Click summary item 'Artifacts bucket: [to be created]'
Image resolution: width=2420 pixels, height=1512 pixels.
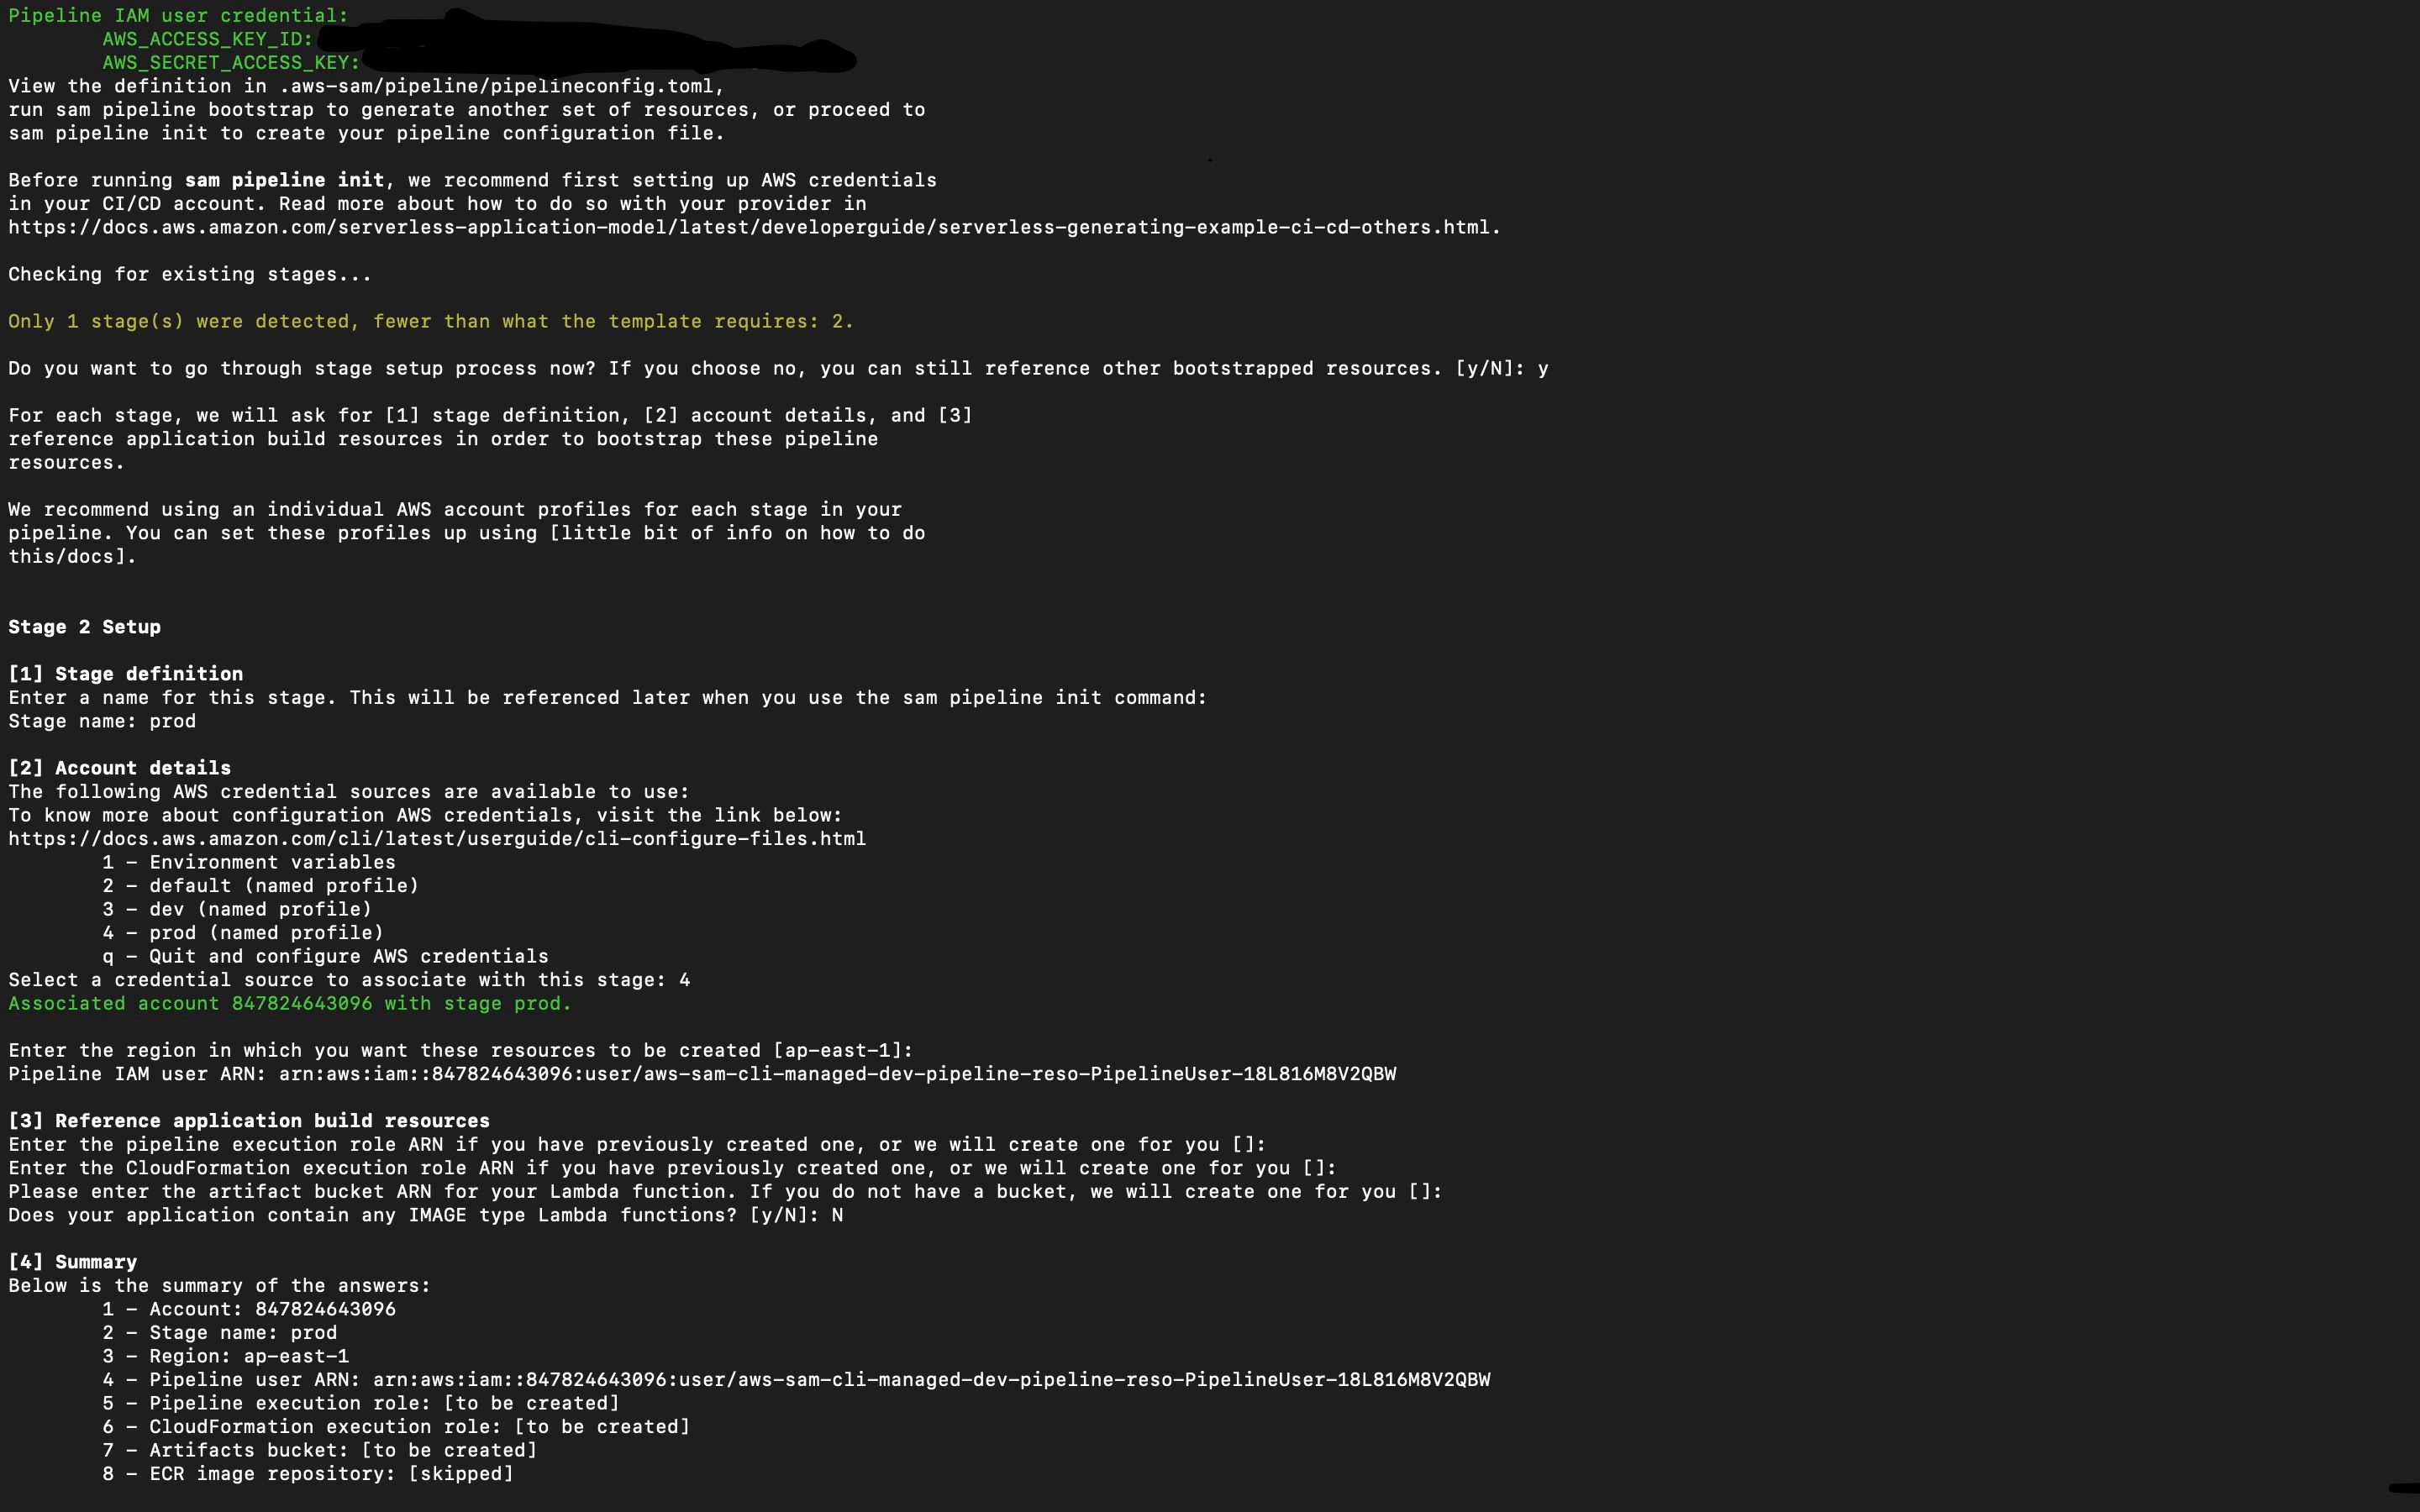[320, 1450]
